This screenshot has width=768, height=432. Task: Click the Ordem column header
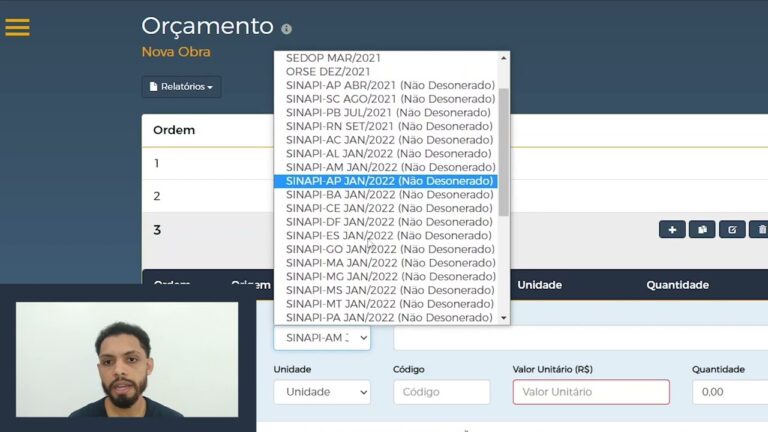point(174,130)
